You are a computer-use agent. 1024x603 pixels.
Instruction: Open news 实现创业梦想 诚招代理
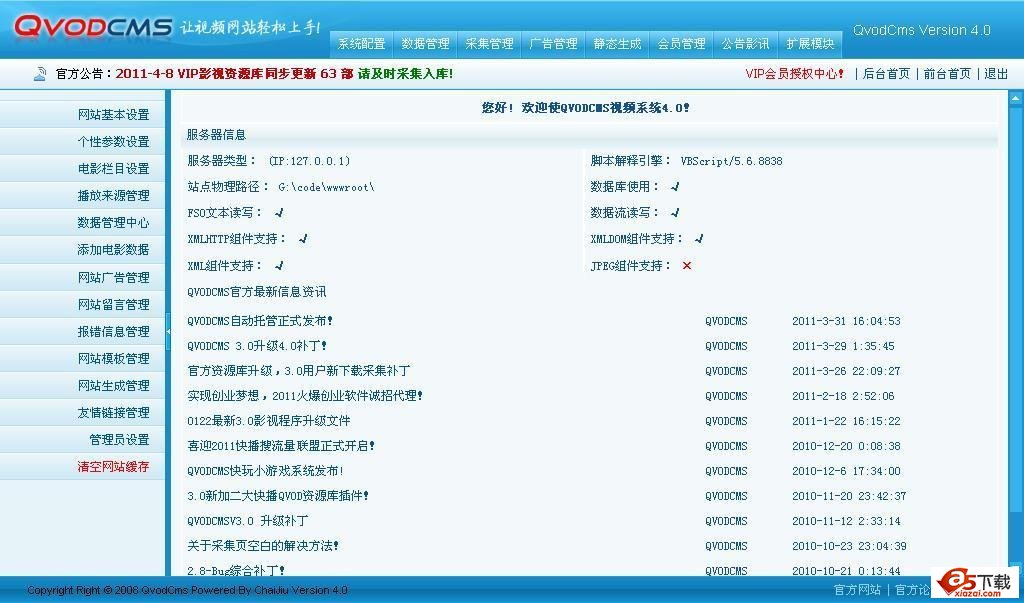tap(305, 395)
